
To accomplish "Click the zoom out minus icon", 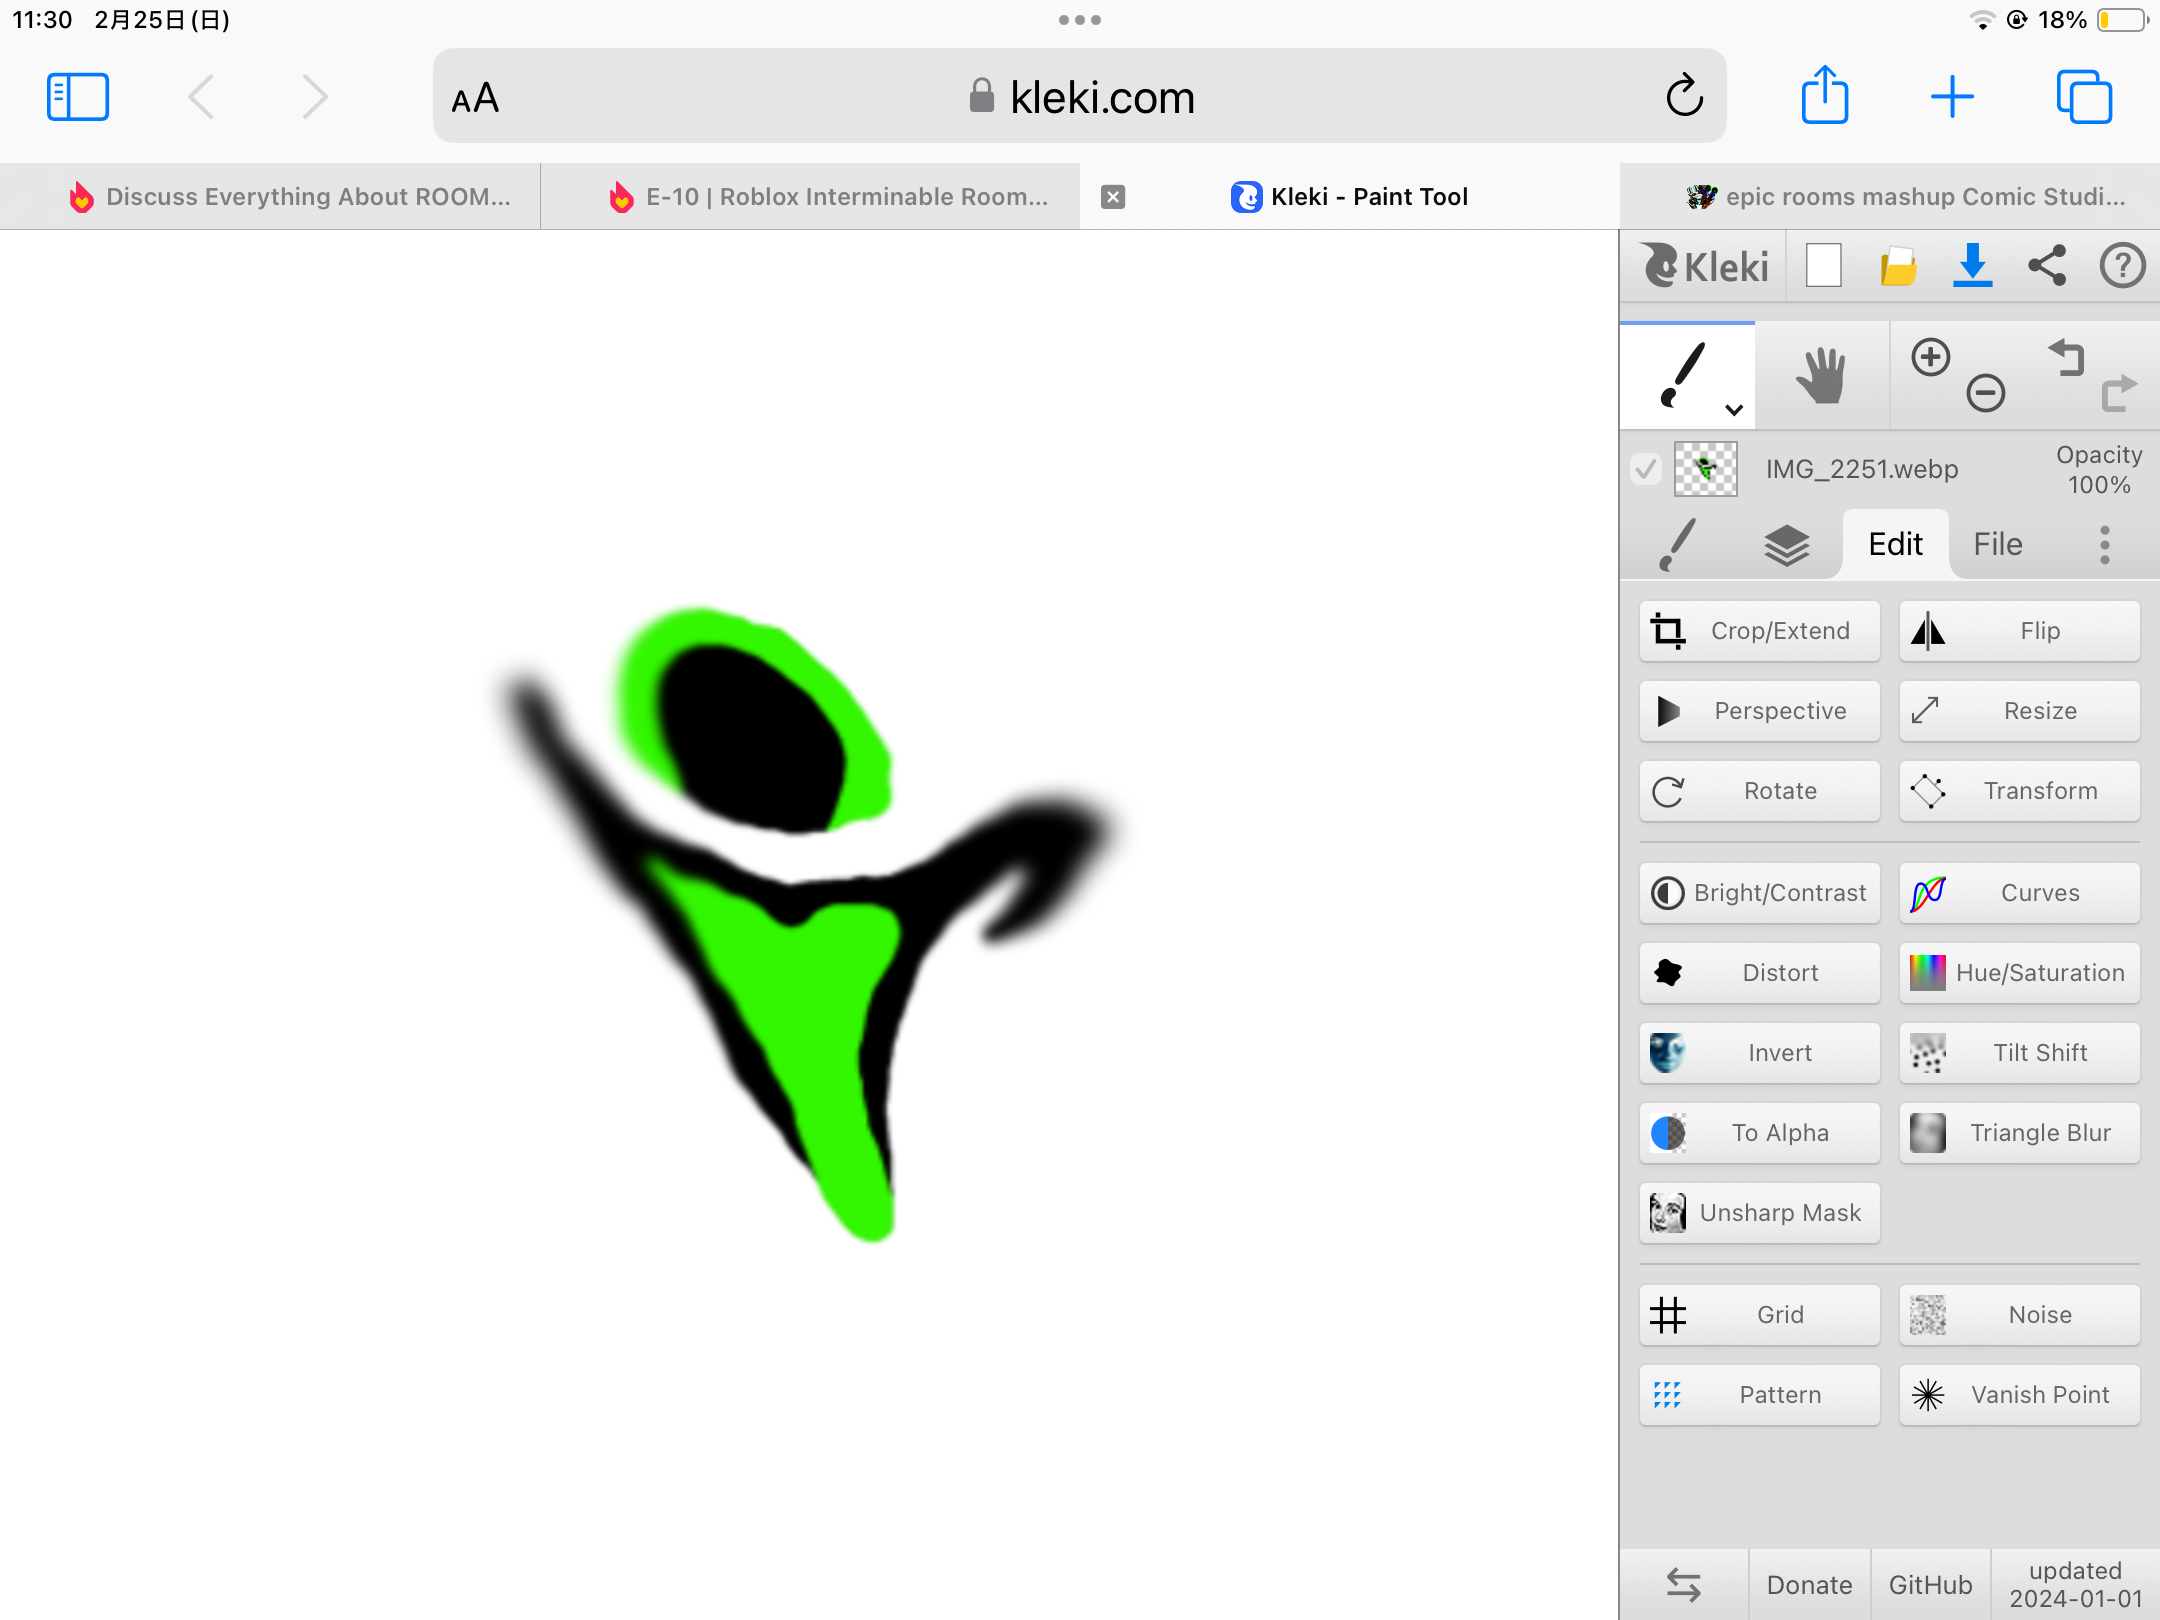I will (x=1985, y=393).
